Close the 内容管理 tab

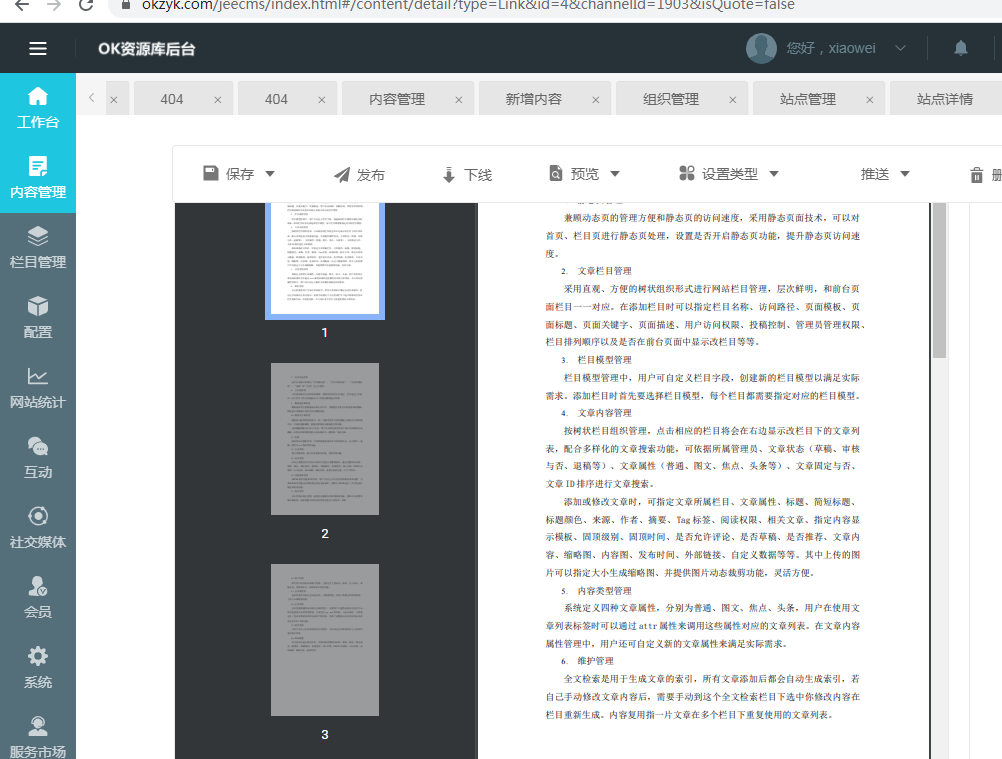[459, 100]
